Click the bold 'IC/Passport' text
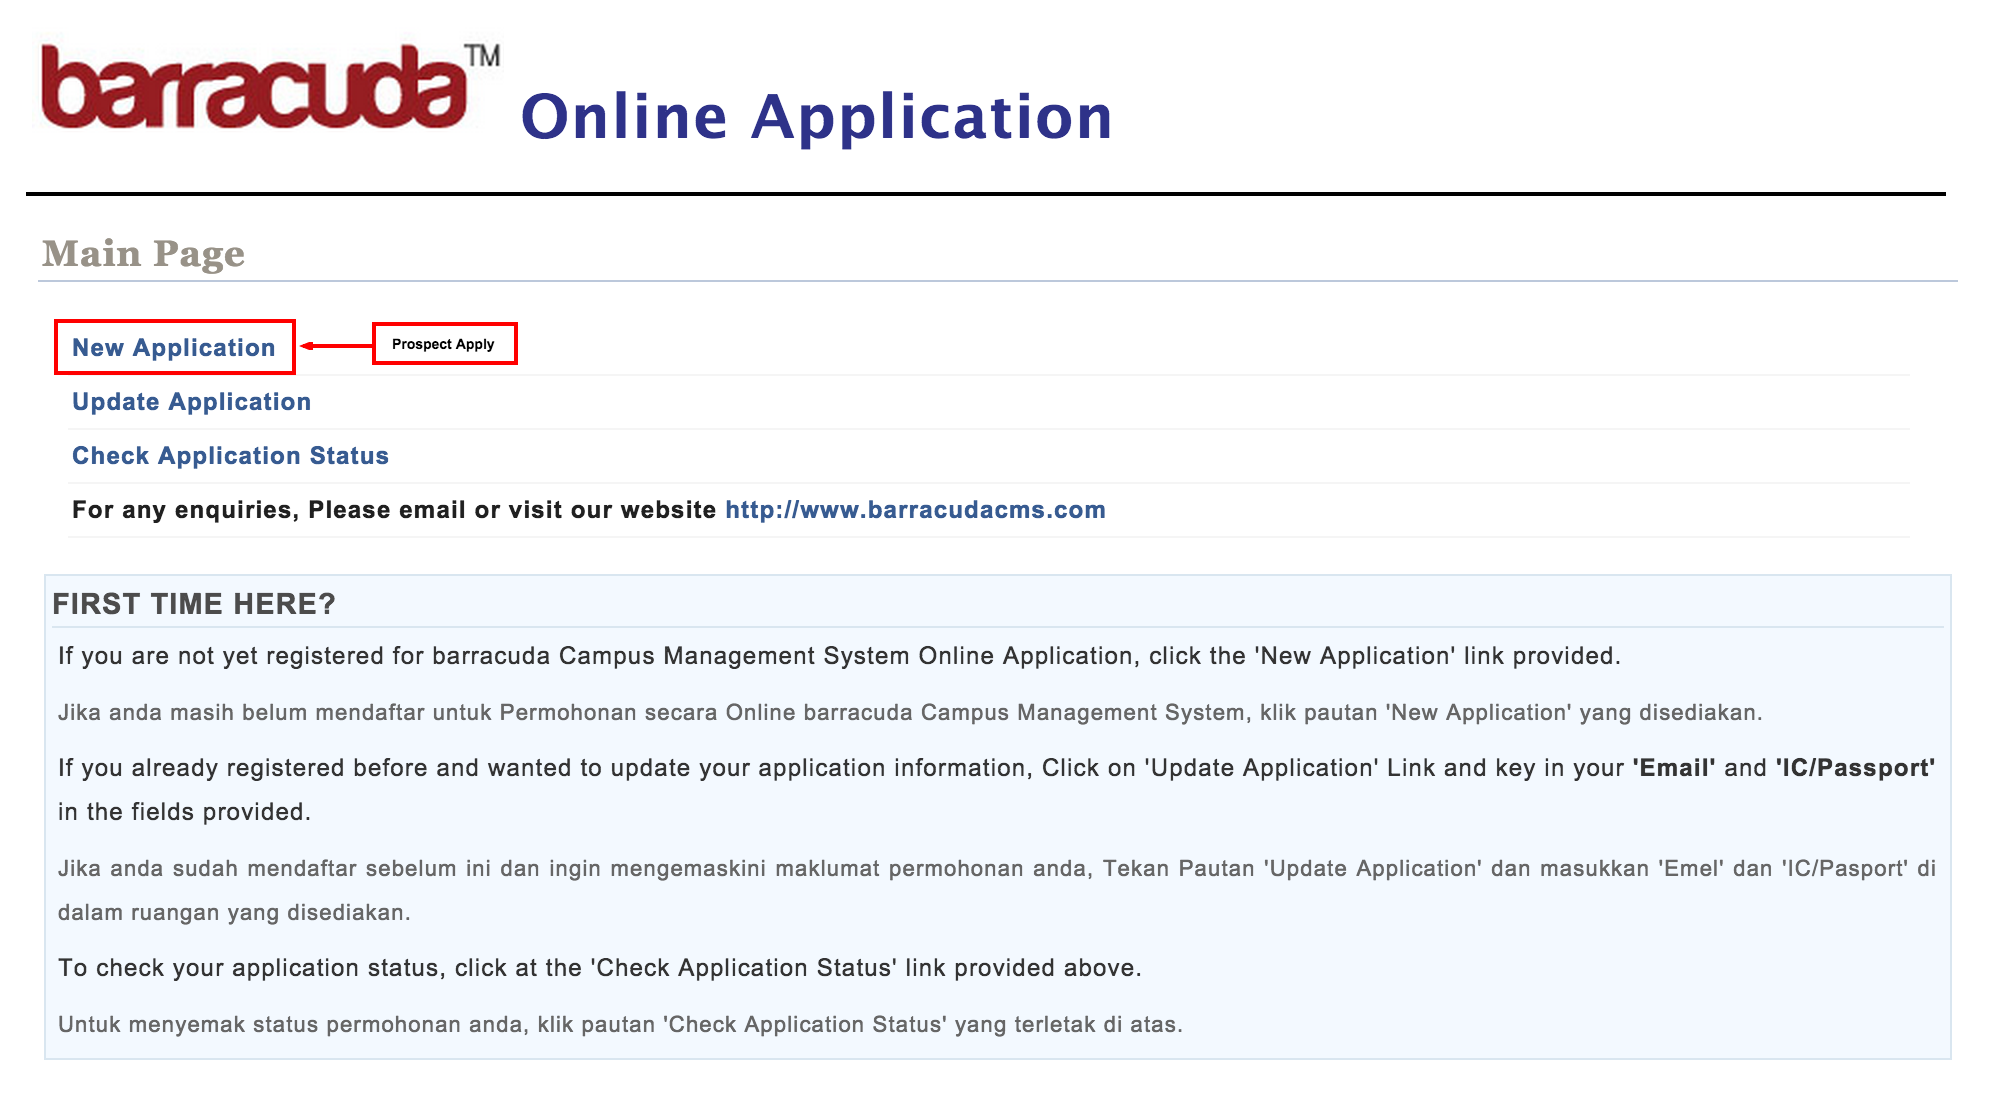Viewport: 2006px width, 1104px height. [1855, 768]
